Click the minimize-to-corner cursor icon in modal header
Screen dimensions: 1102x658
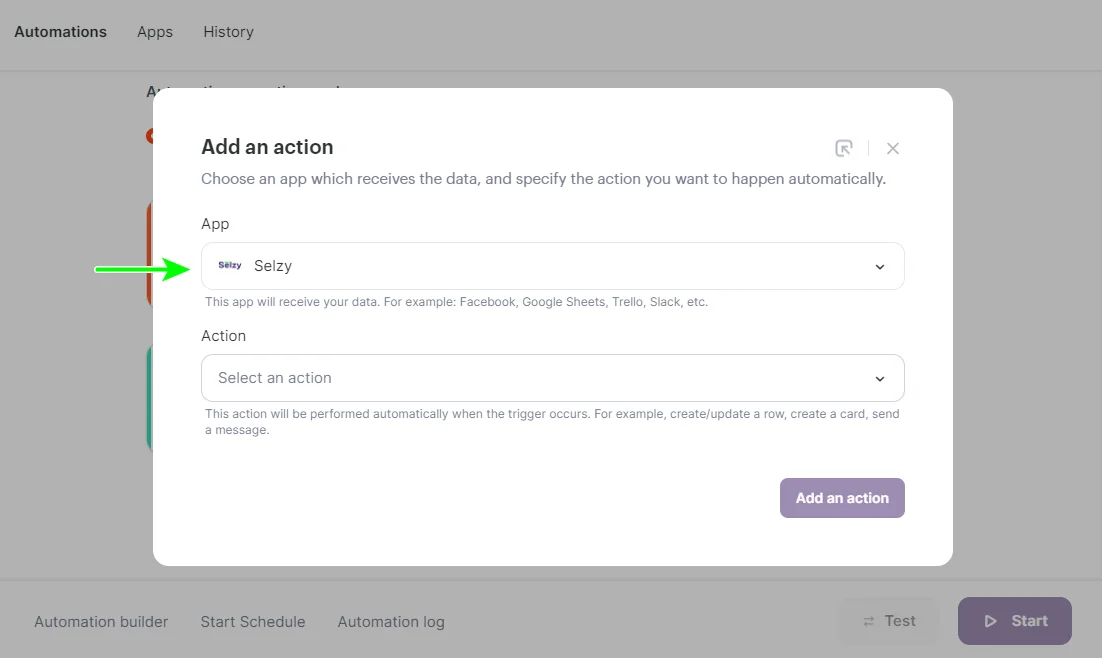[844, 147]
